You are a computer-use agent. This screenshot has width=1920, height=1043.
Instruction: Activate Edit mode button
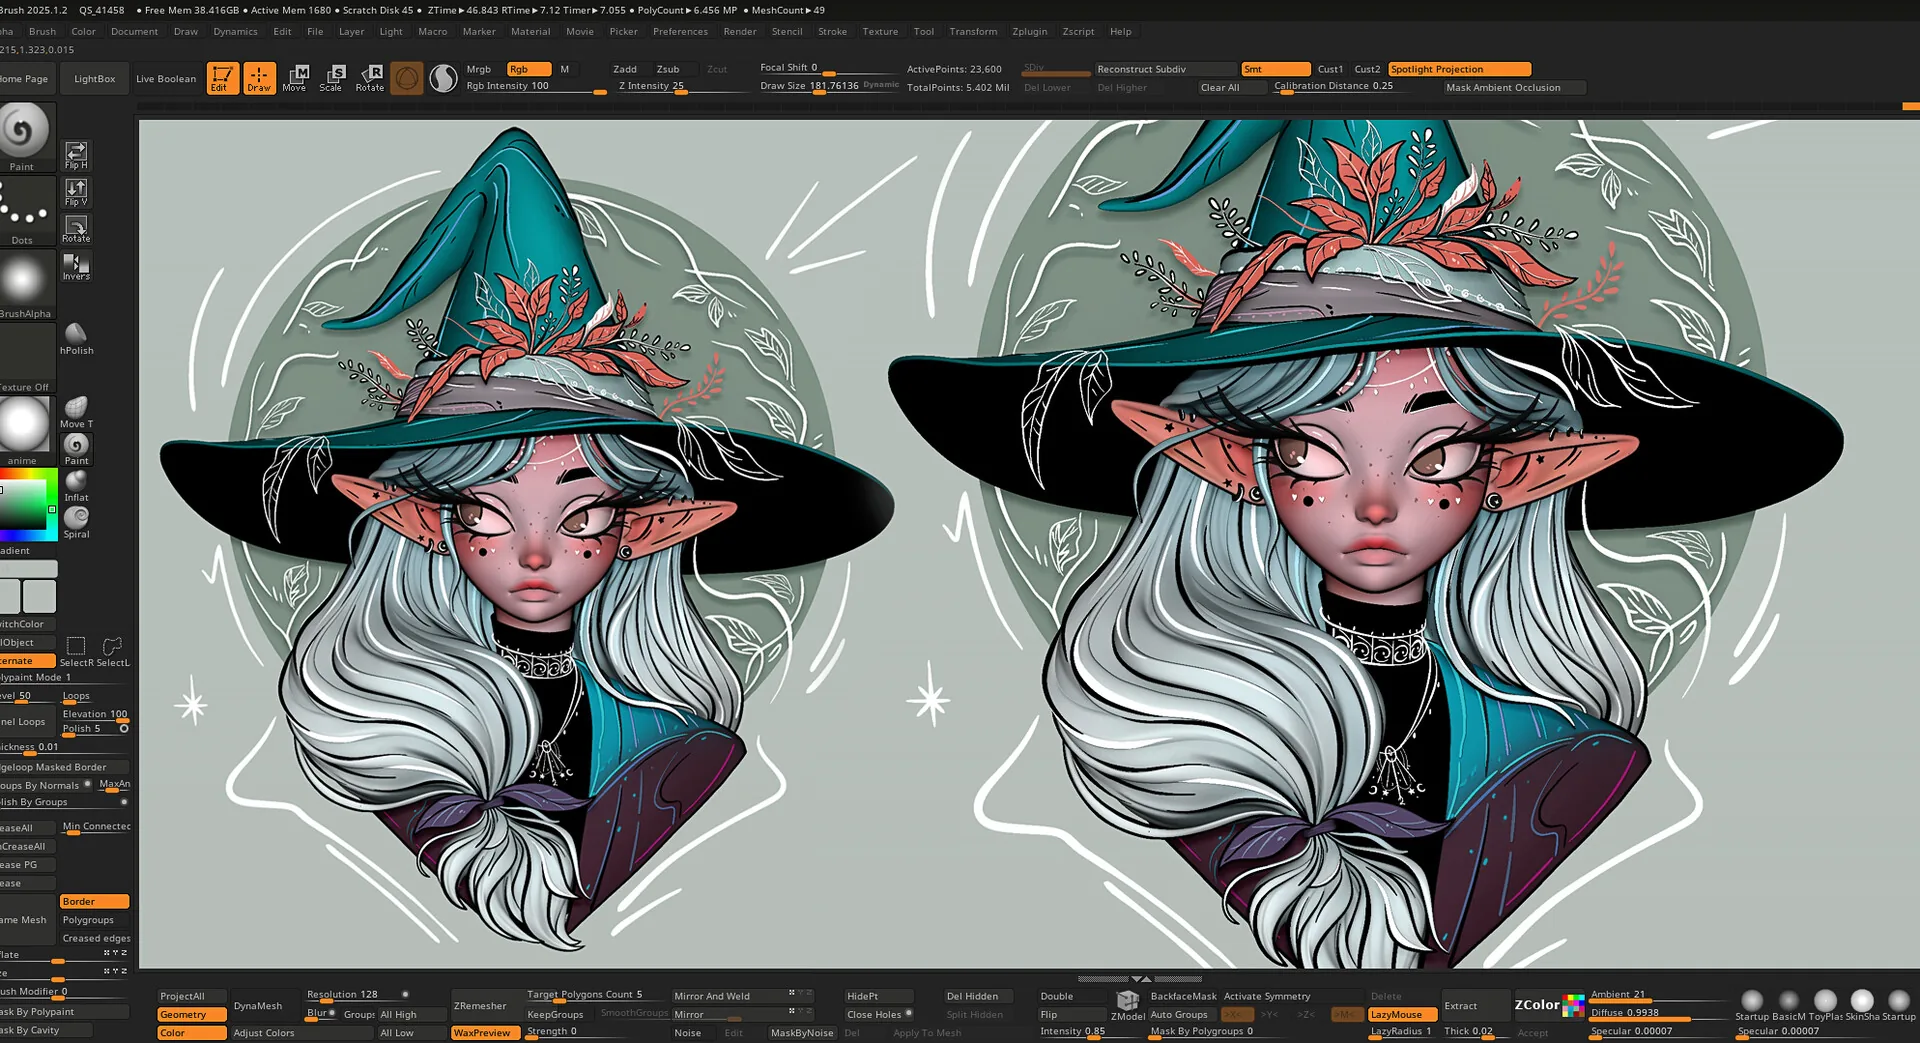click(222, 78)
